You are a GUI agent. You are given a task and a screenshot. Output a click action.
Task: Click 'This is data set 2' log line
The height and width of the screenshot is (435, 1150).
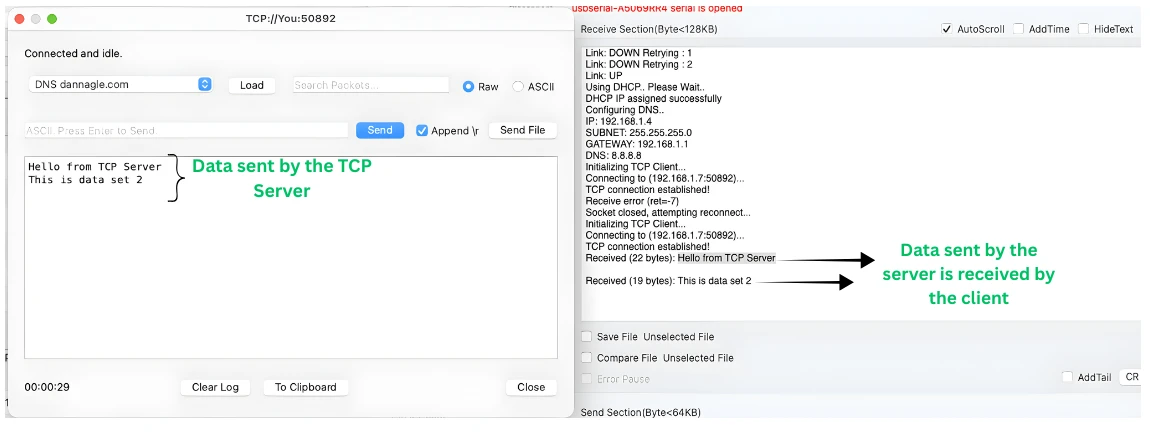coord(86,180)
